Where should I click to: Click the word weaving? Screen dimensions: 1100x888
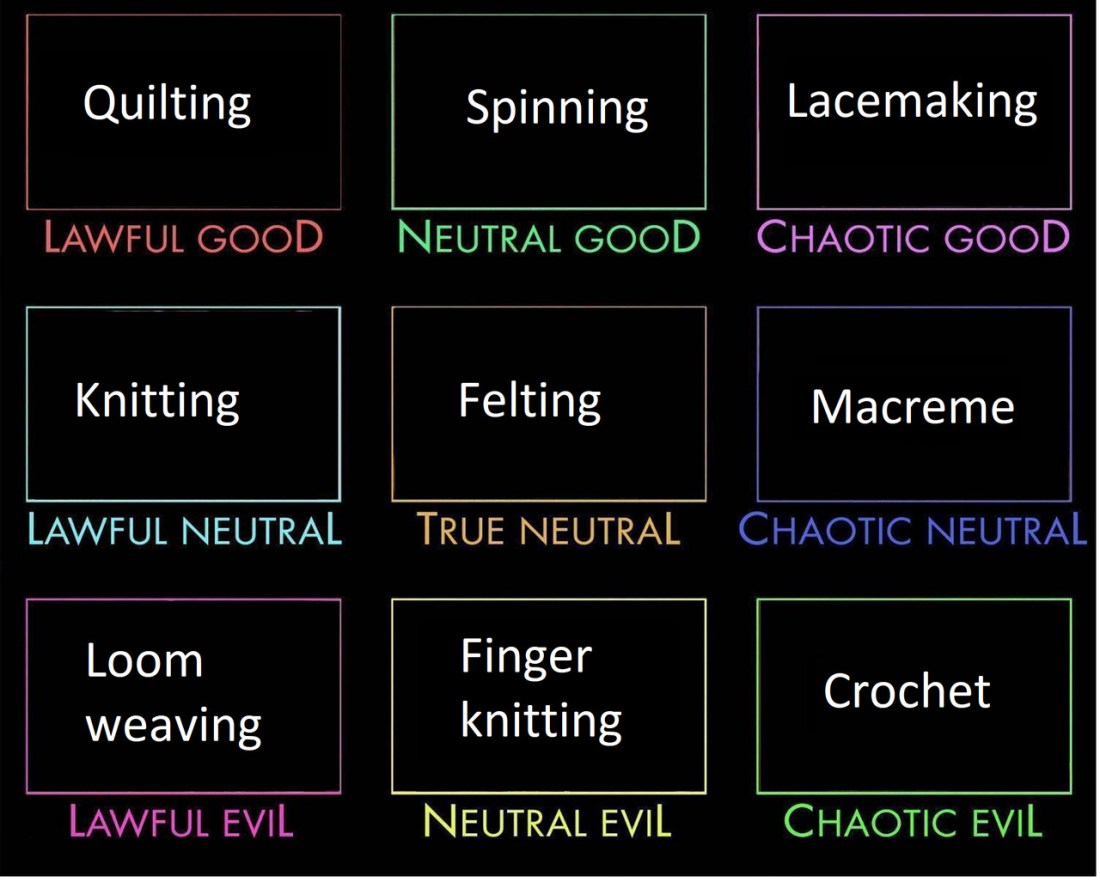(174, 725)
